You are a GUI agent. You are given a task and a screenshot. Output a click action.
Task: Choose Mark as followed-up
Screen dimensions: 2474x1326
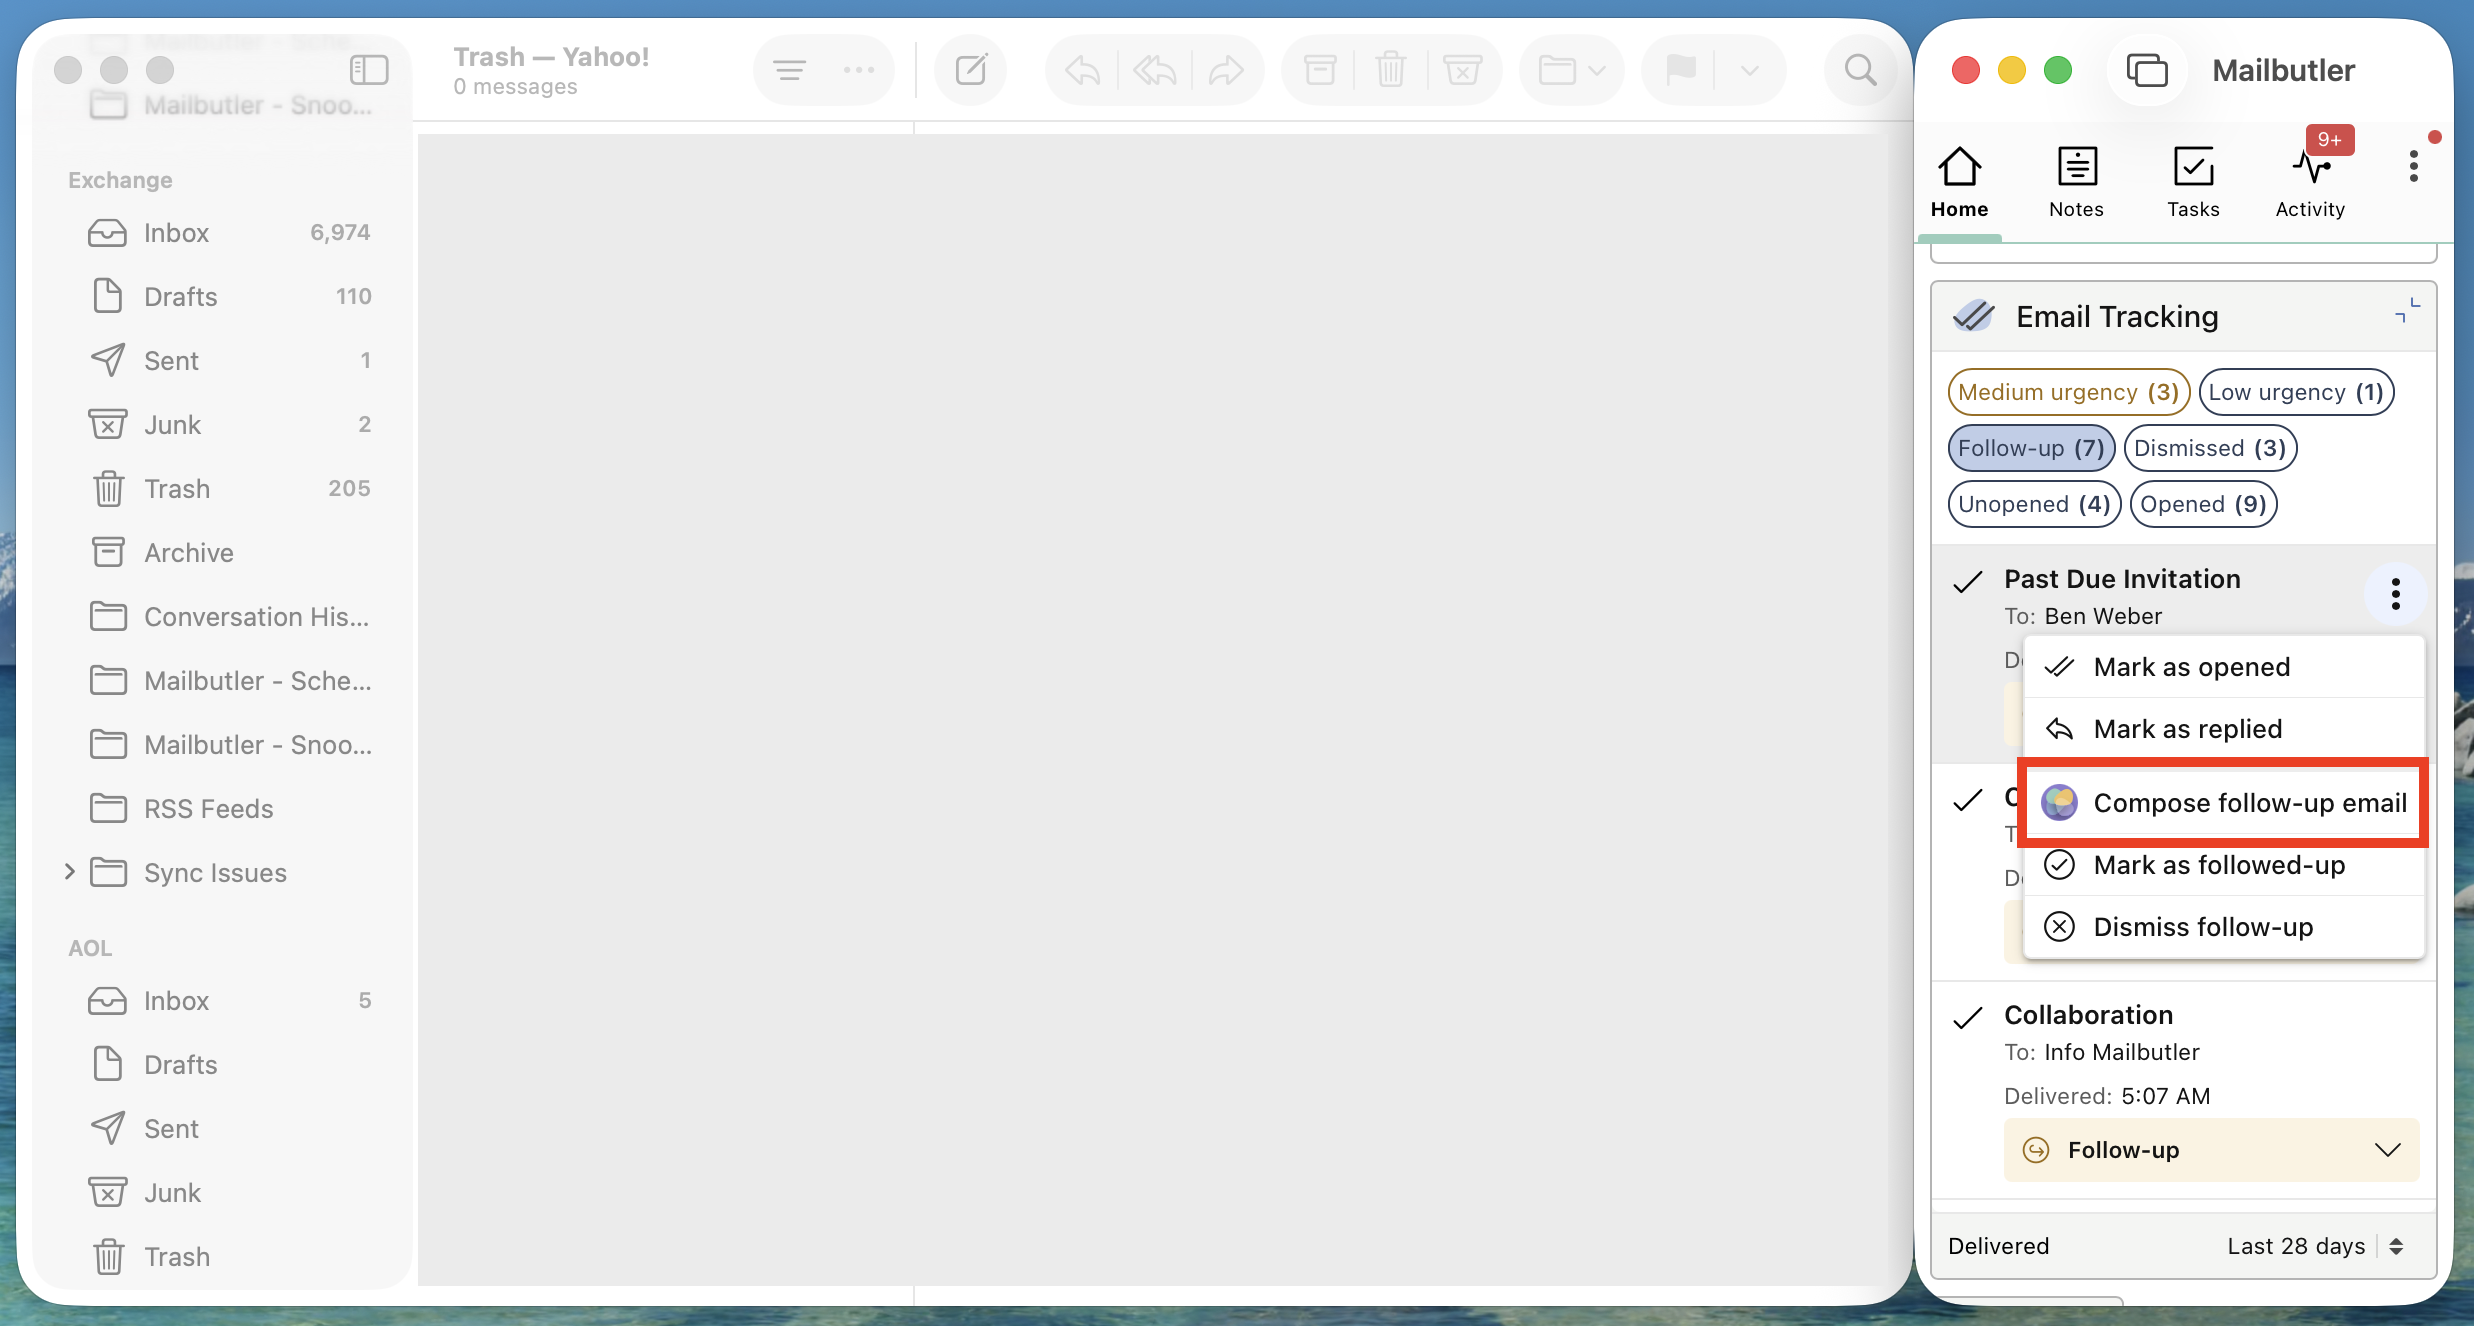[2223, 865]
